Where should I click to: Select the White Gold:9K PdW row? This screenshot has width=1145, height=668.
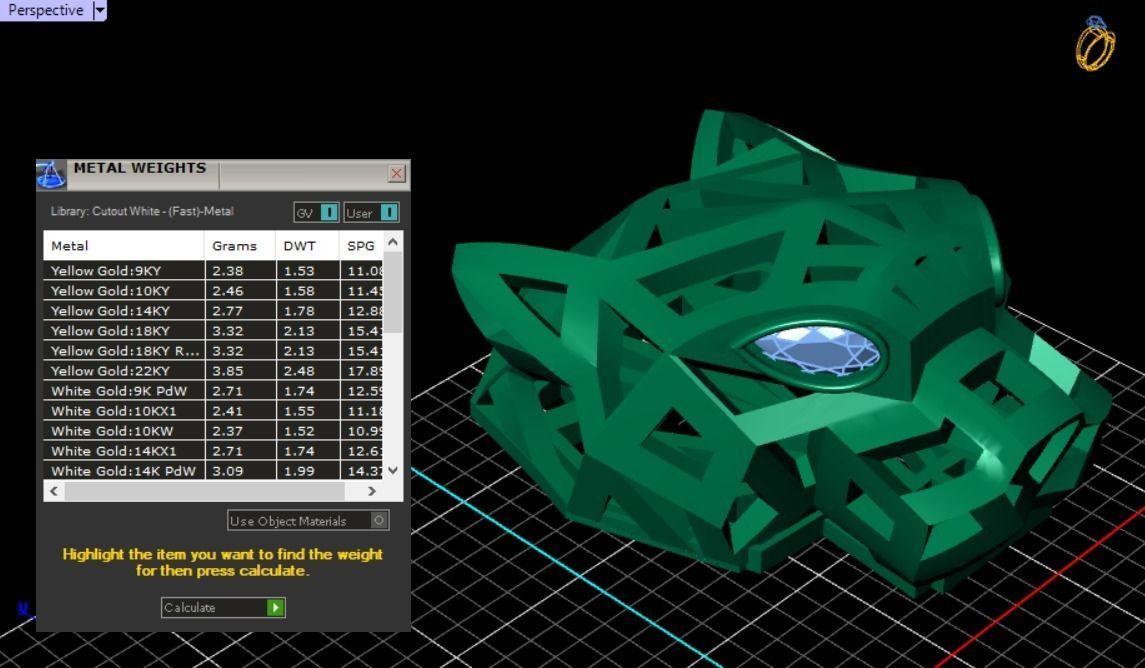(x=212, y=391)
